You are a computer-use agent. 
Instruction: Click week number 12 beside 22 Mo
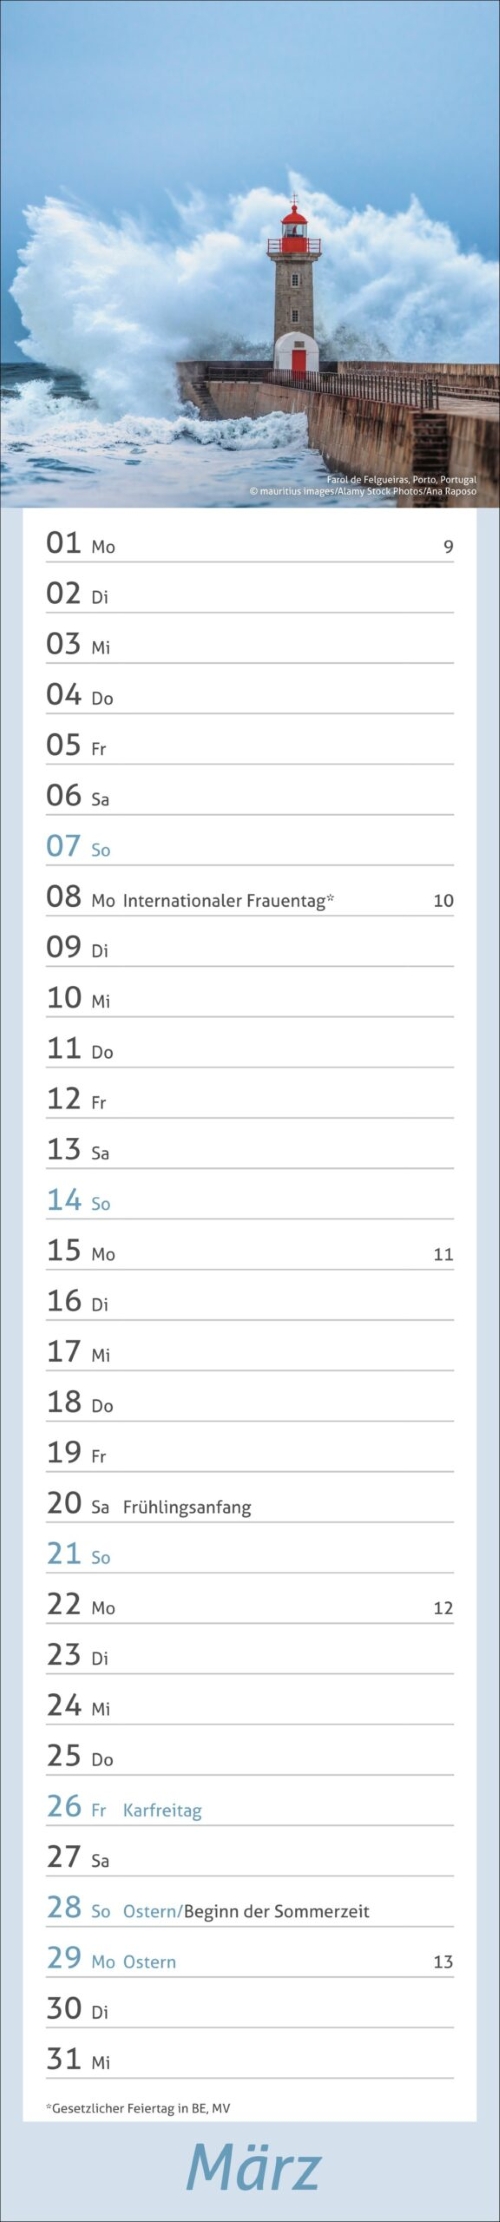(443, 1608)
